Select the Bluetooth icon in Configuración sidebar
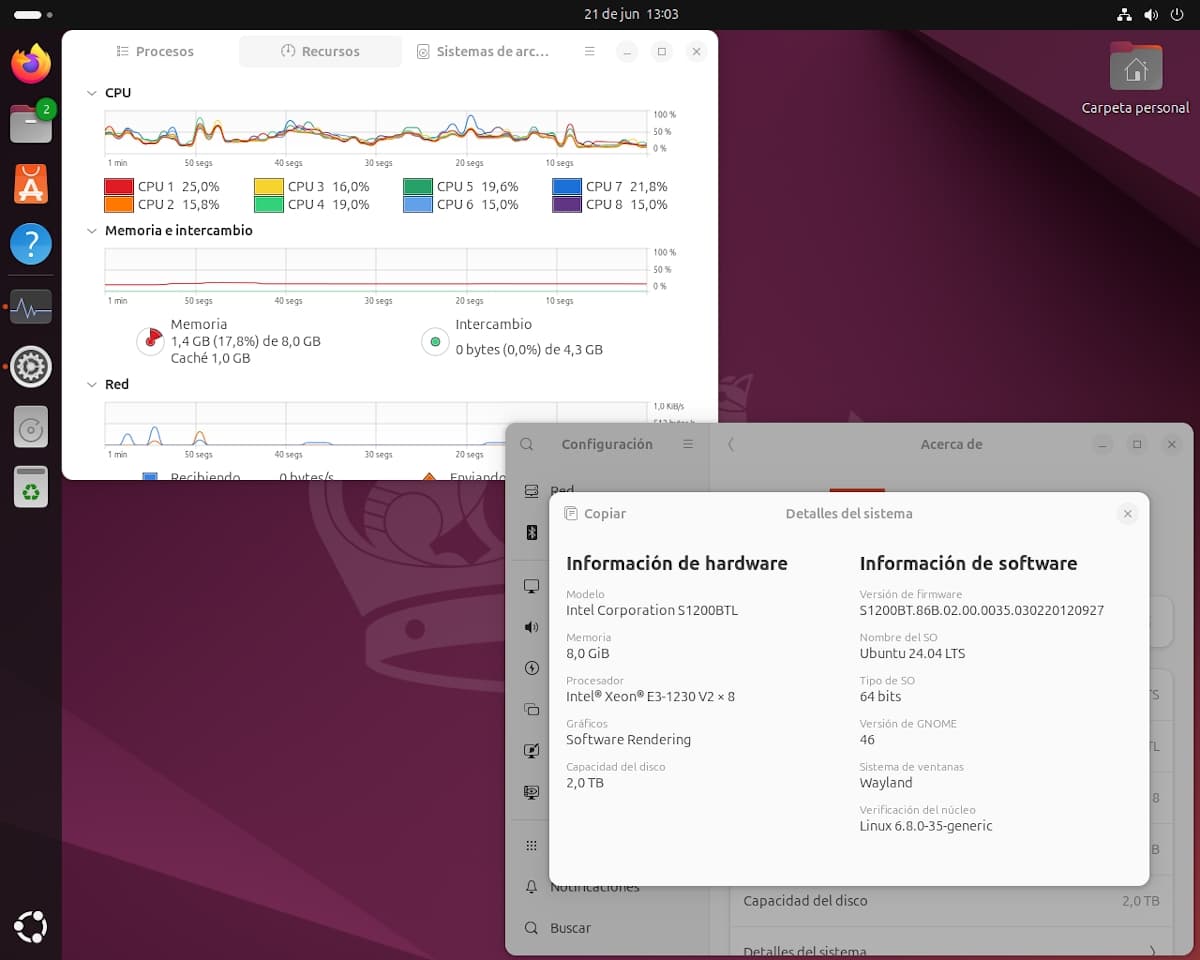This screenshot has width=1200, height=960. click(532, 533)
